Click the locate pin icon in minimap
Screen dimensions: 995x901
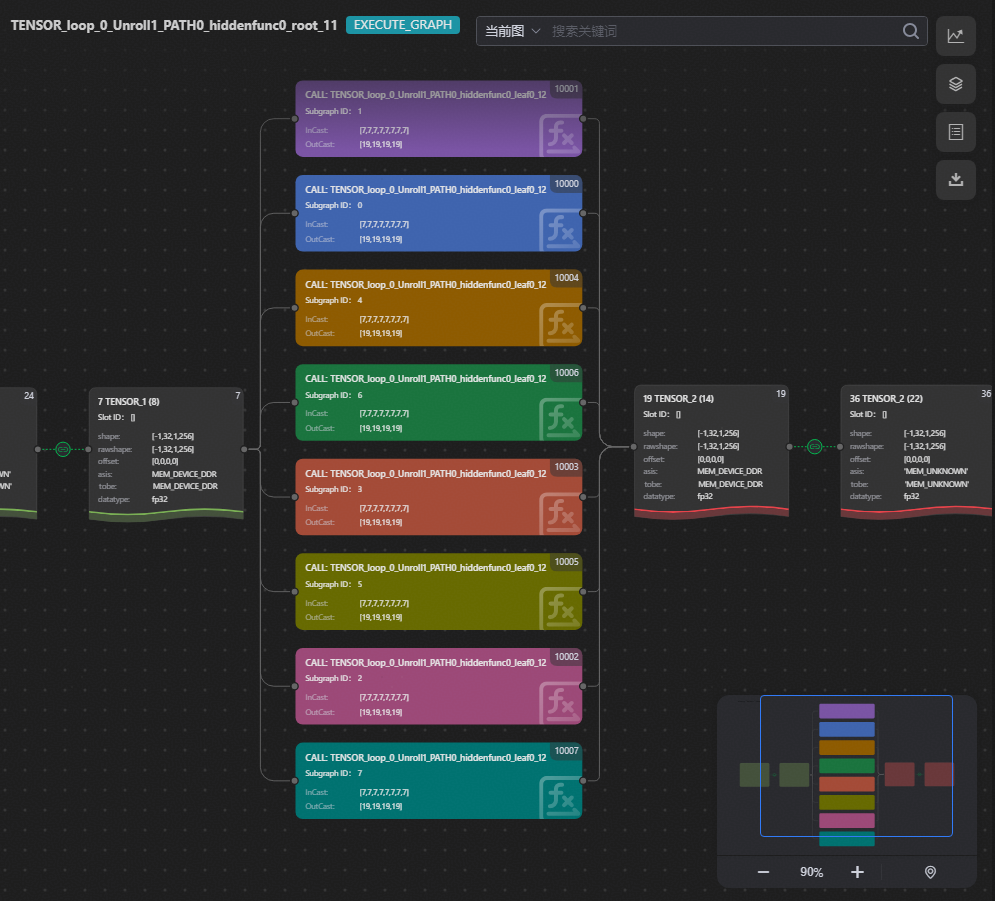click(930, 872)
